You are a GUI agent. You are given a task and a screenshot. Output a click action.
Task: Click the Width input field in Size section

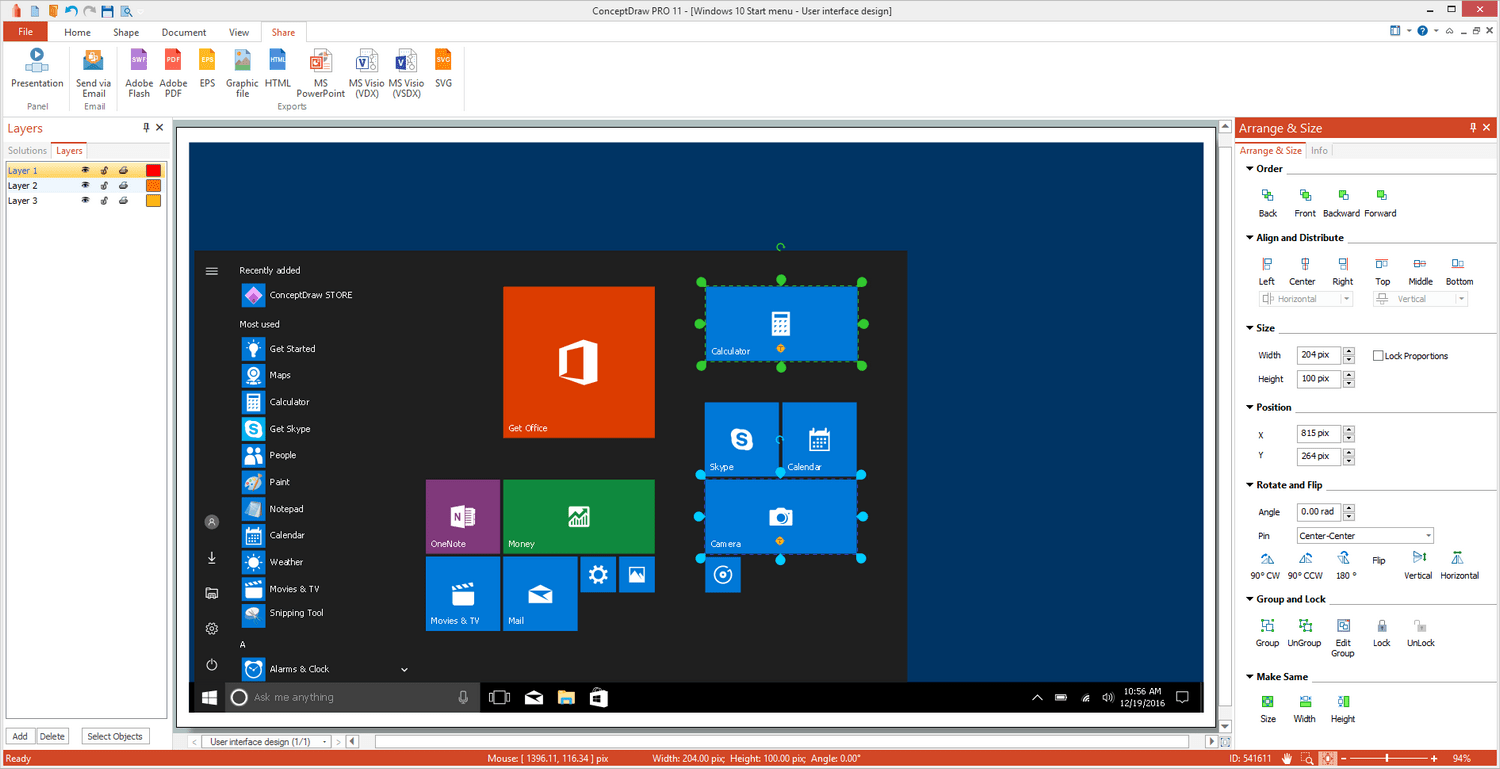[1318, 355]
